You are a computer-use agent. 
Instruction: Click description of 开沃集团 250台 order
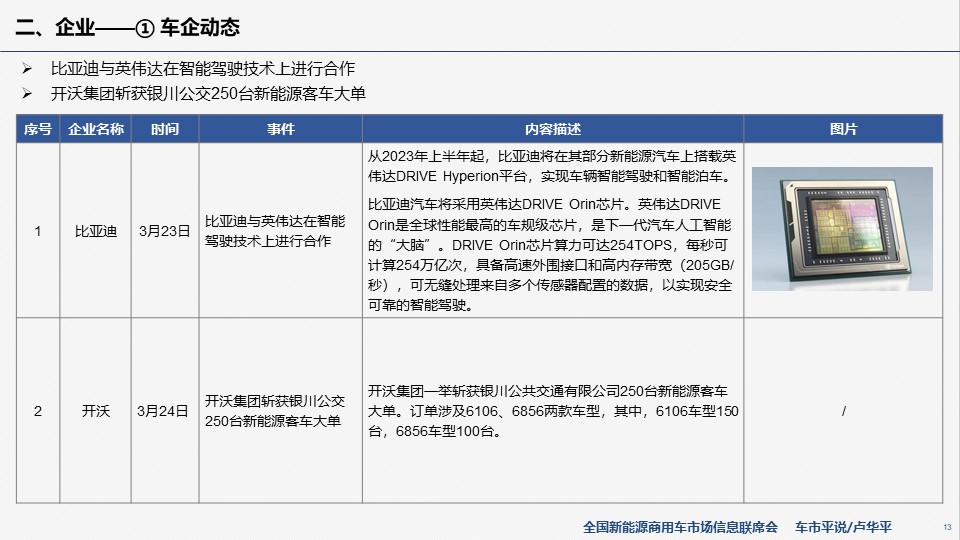(553, 411)
